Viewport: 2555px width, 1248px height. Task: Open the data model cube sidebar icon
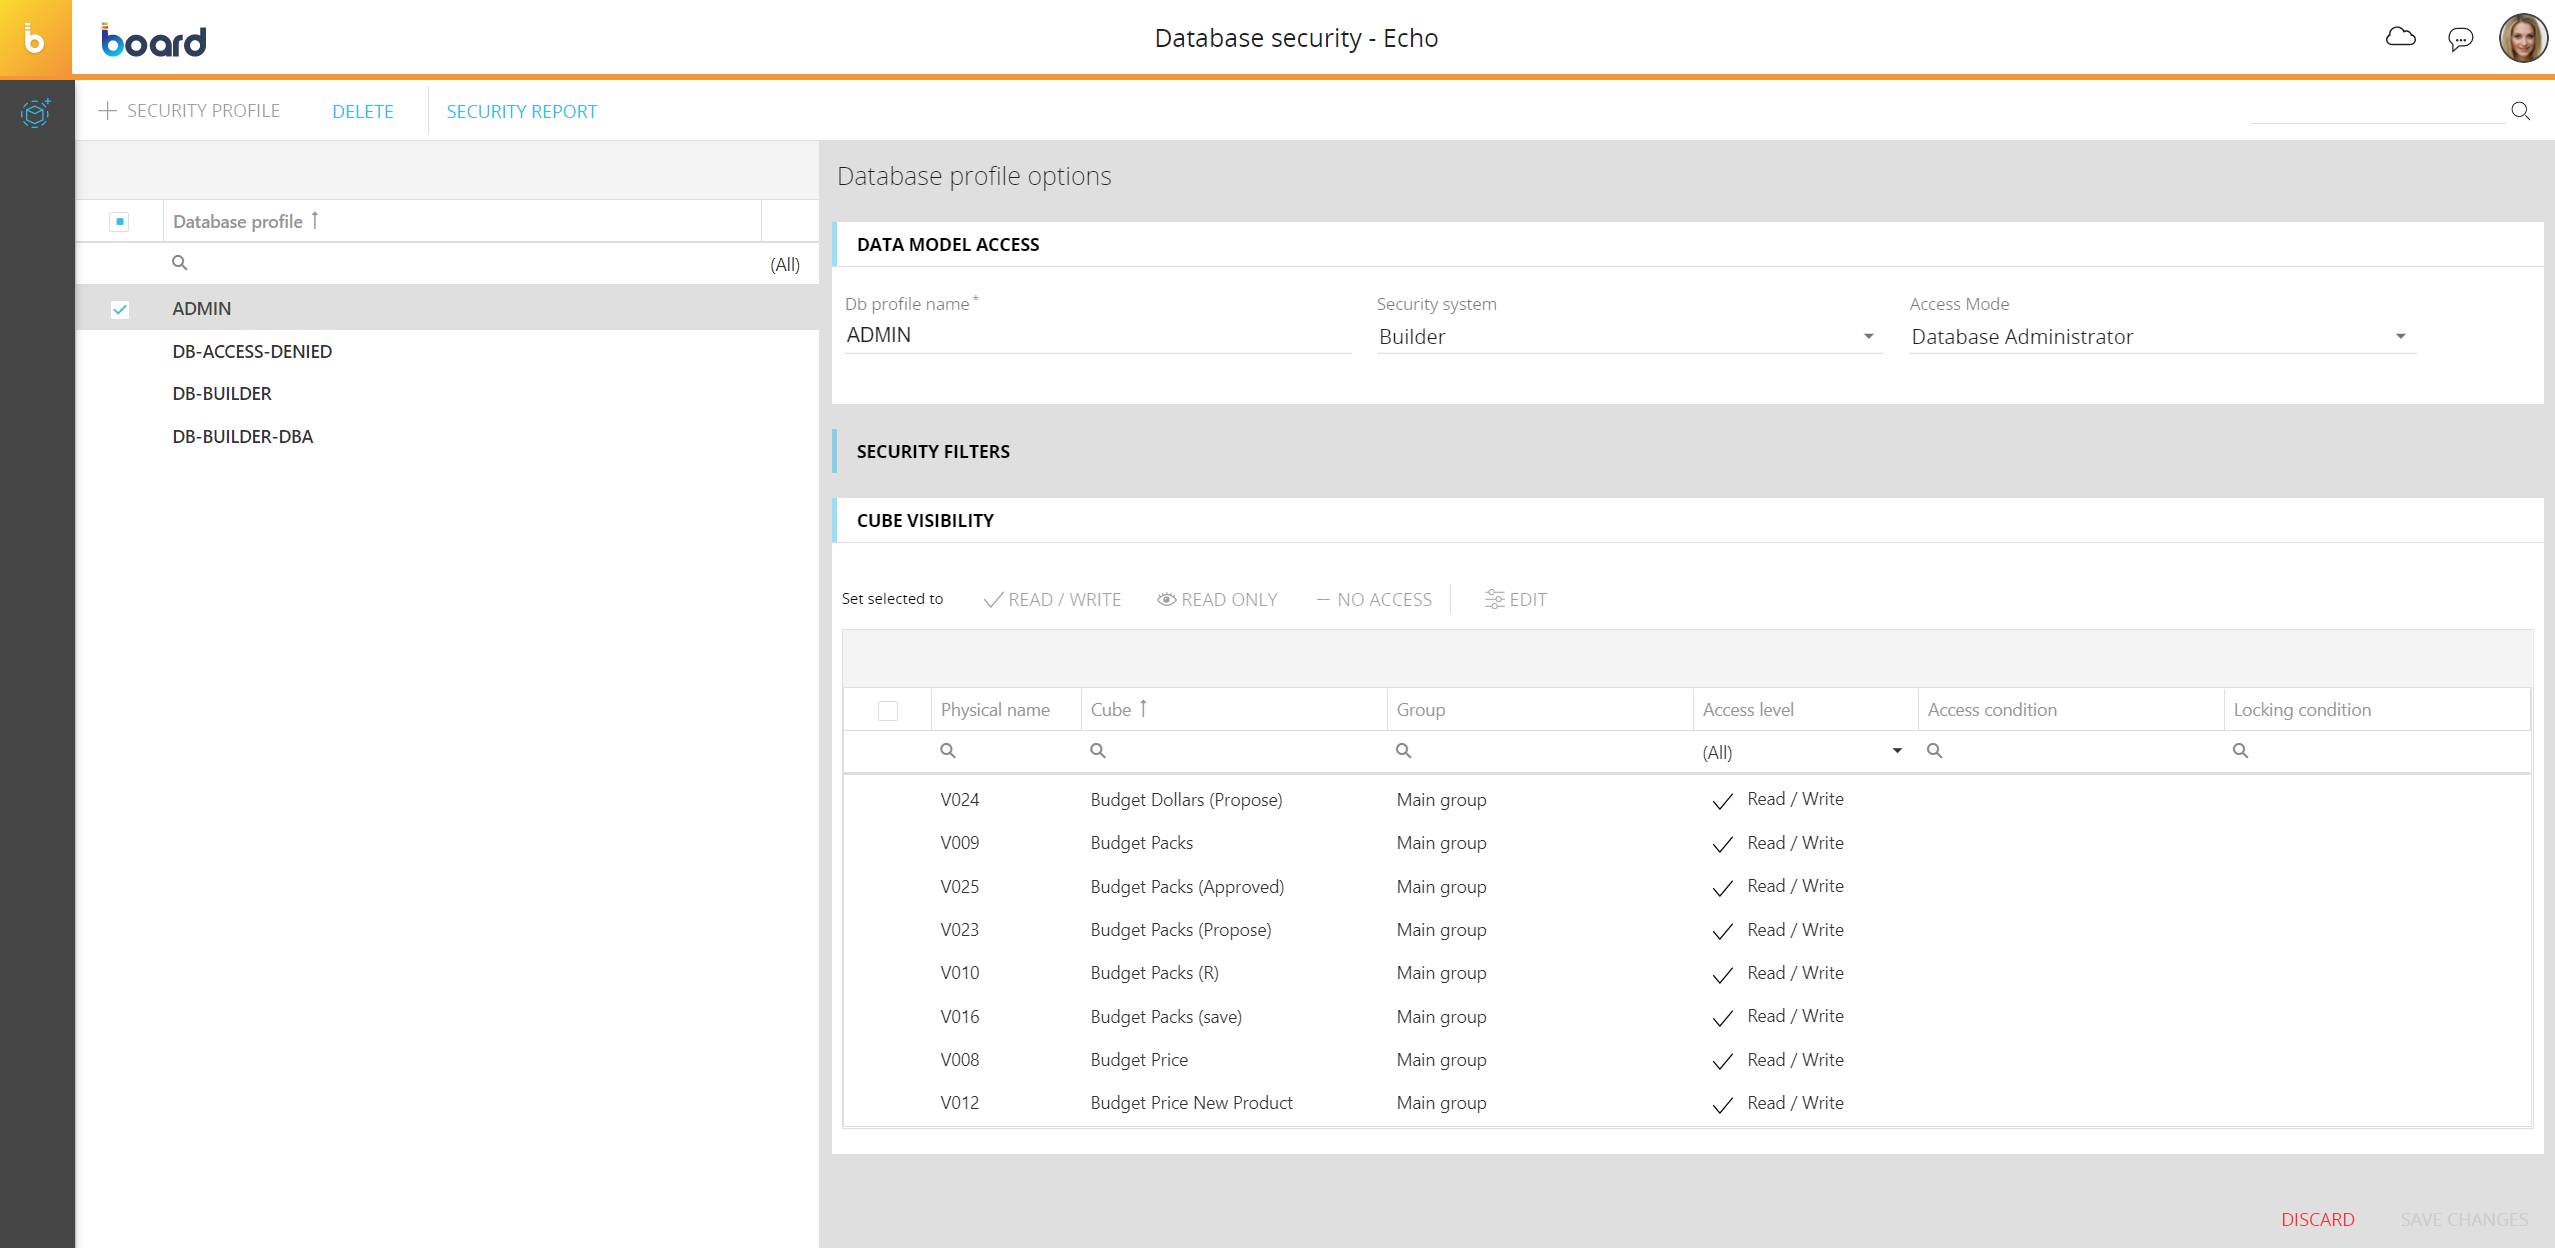point(35,113)
